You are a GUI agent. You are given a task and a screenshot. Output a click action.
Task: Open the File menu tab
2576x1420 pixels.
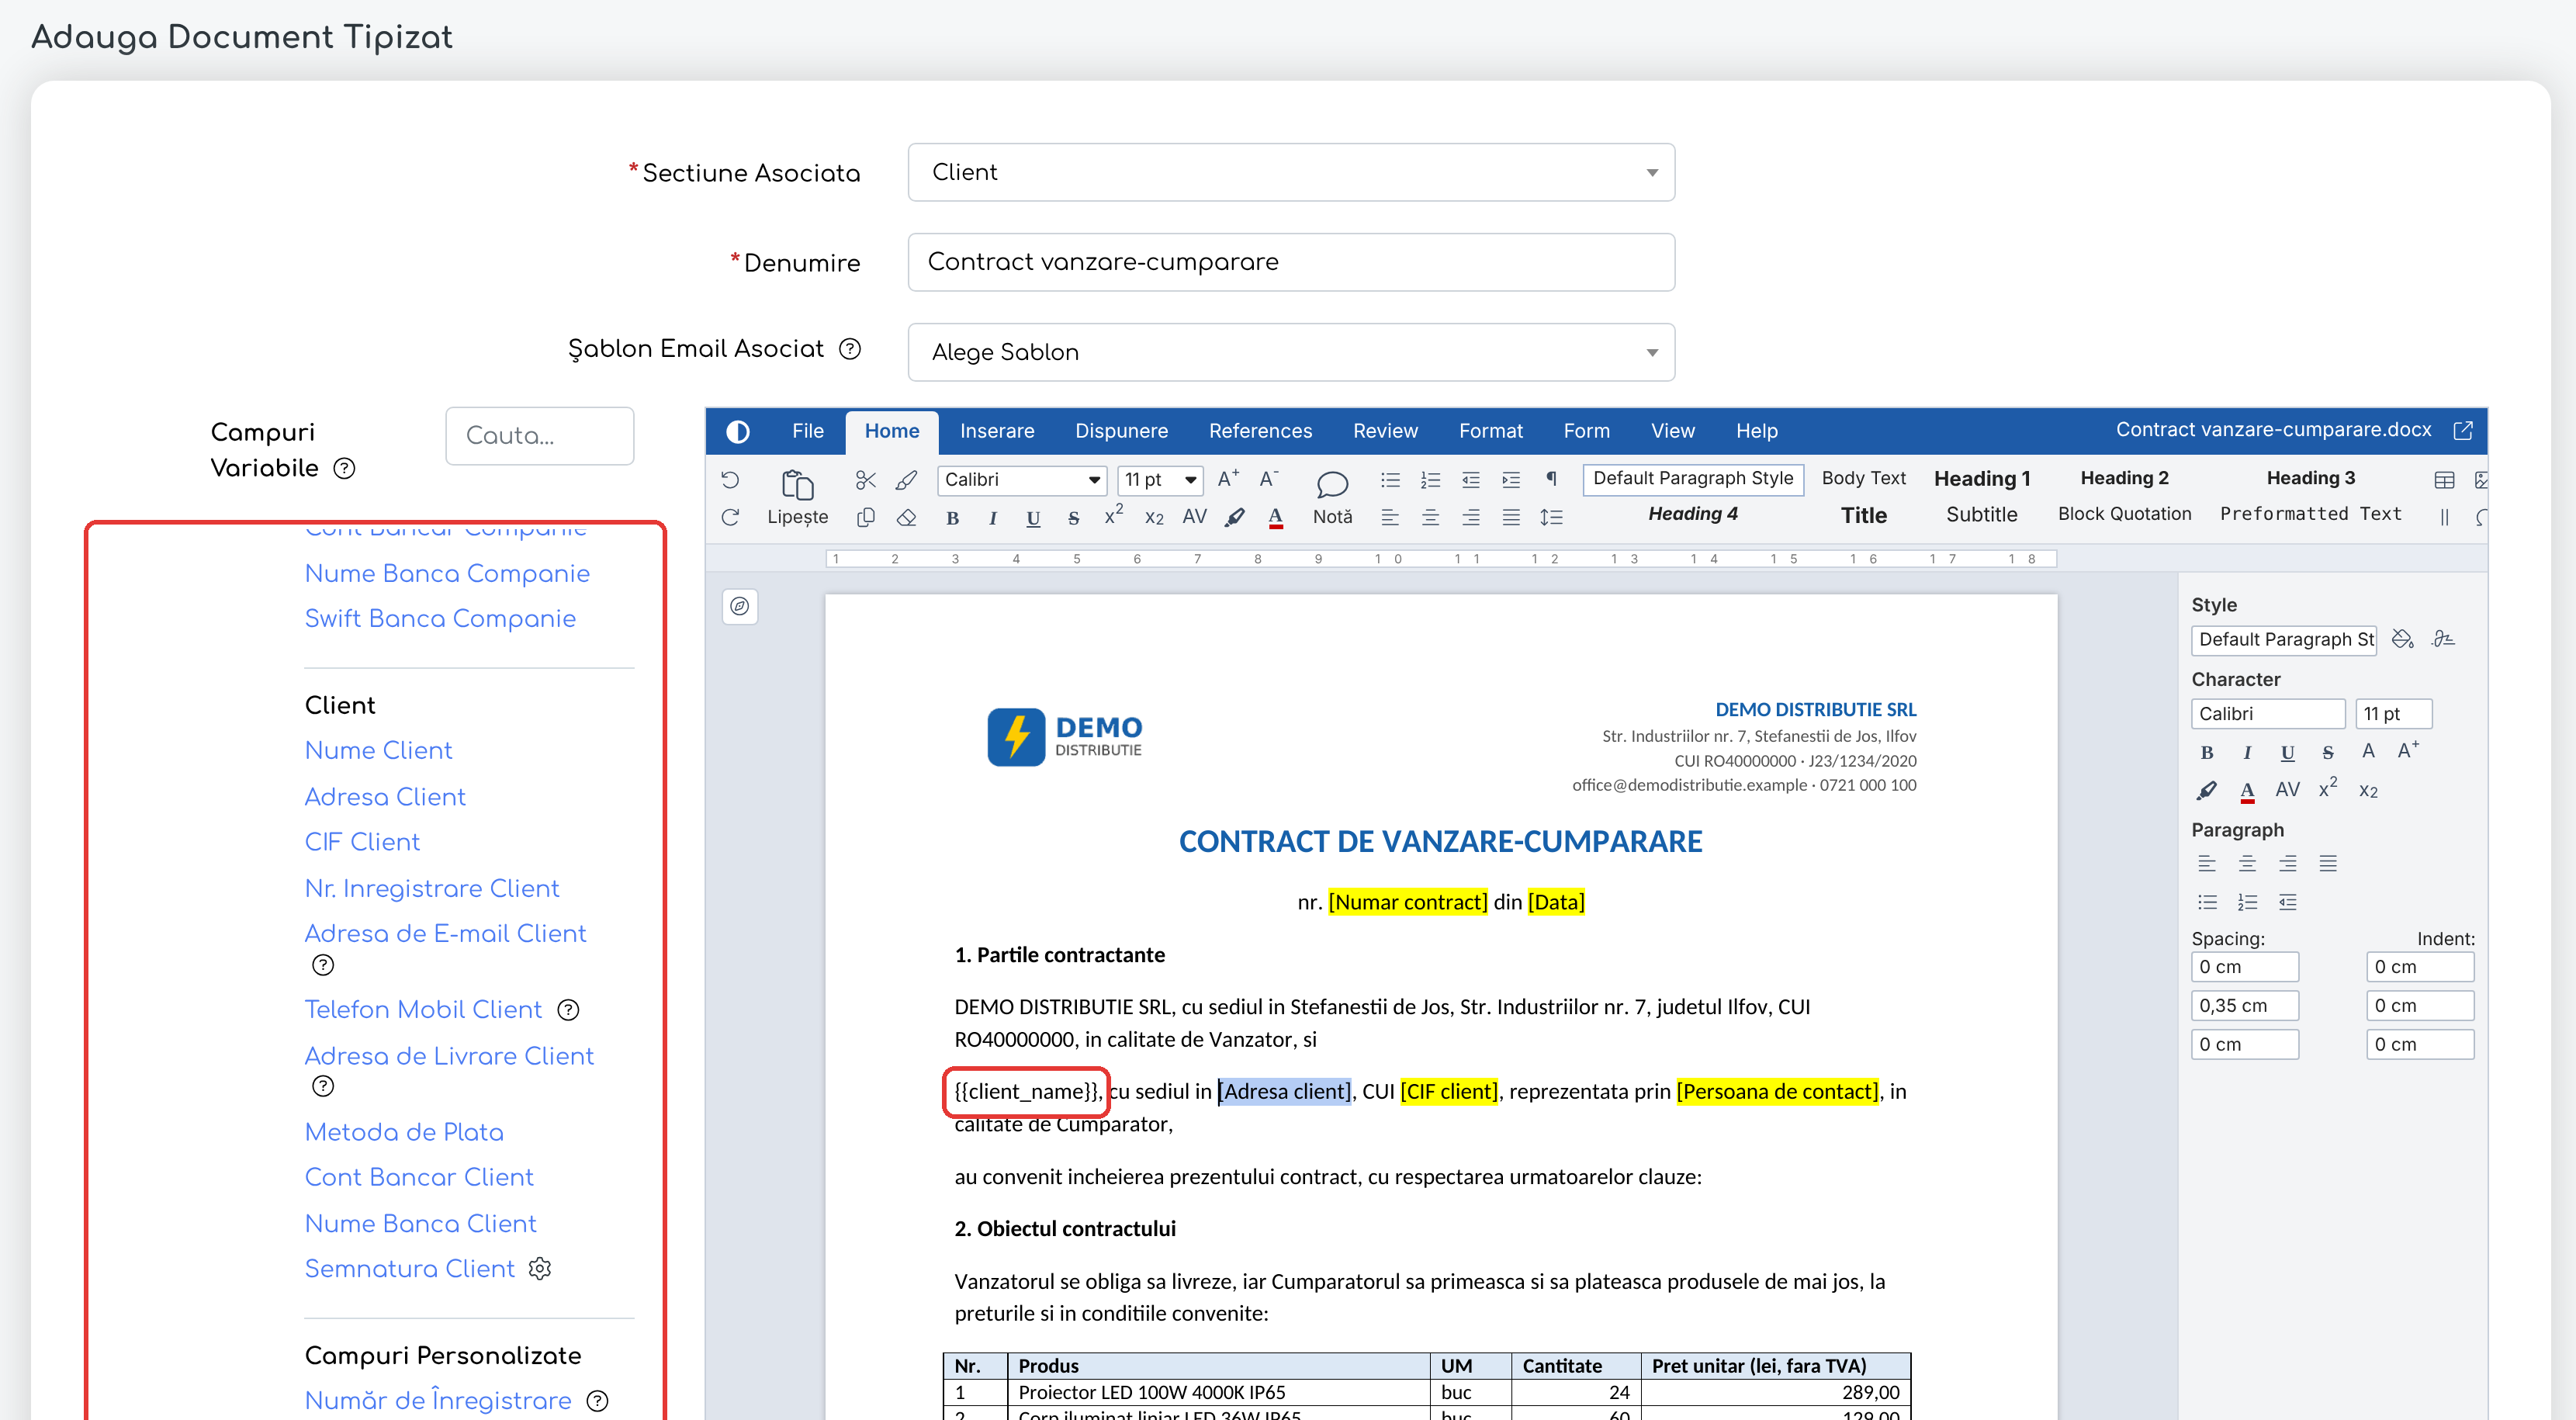(x=807, y=431)
